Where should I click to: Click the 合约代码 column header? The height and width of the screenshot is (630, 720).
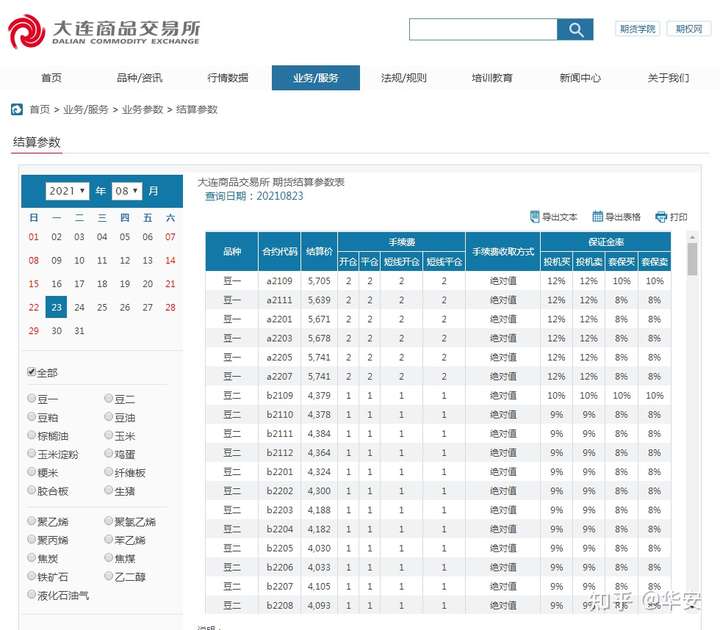tap(279, 251)
